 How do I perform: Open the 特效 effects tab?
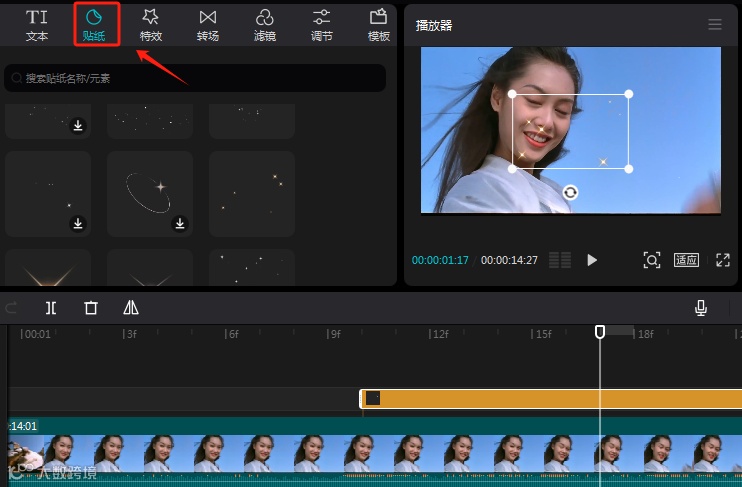coord(151,25)
